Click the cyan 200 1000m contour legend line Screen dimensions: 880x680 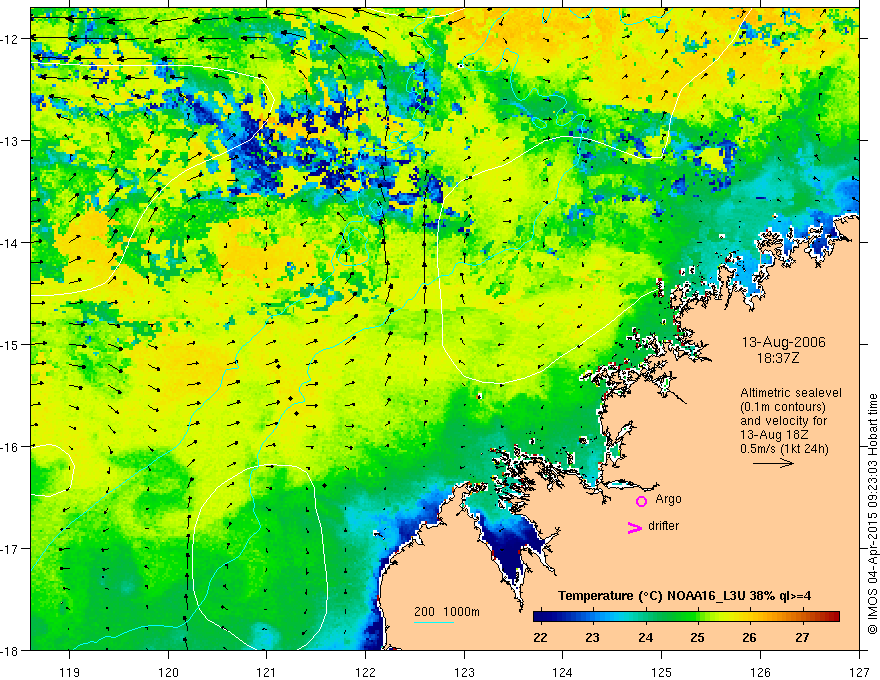434,622
